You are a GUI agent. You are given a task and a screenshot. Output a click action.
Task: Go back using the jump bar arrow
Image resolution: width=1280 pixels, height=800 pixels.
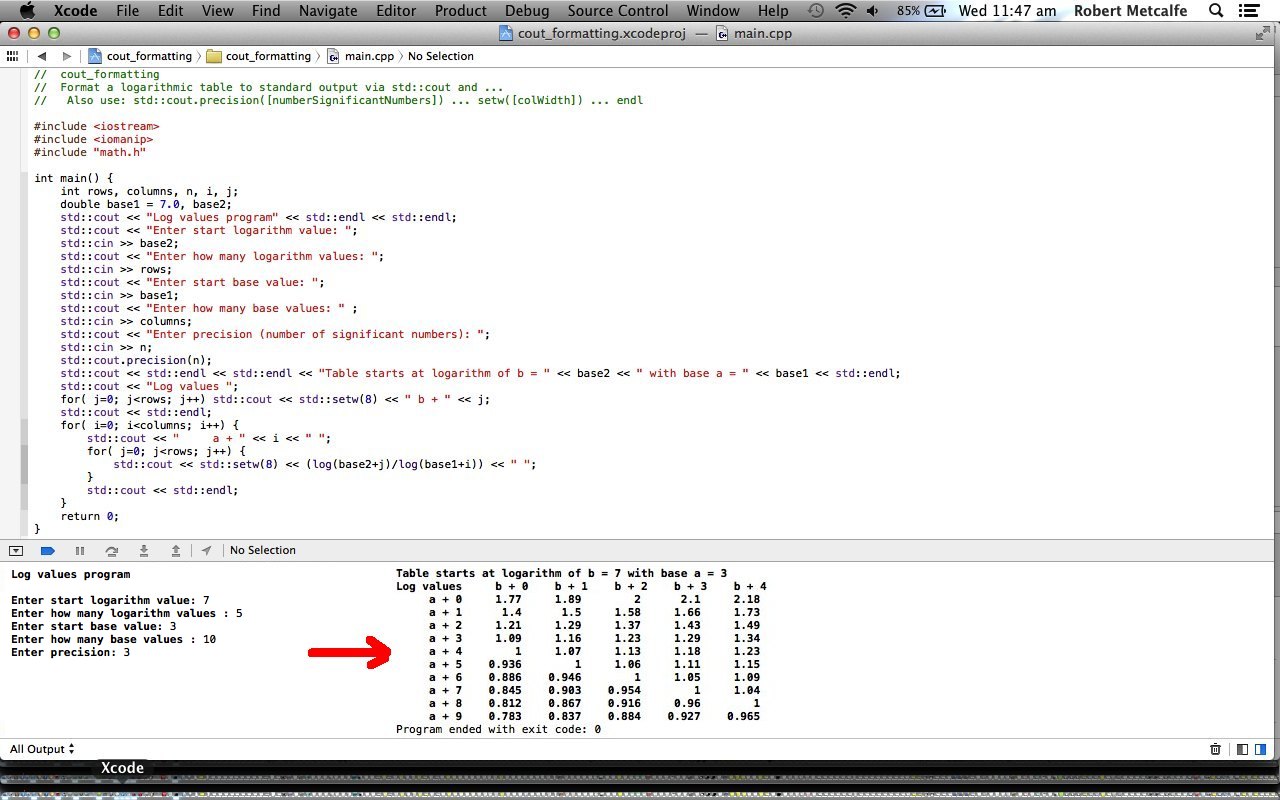(x=42, y=56)
